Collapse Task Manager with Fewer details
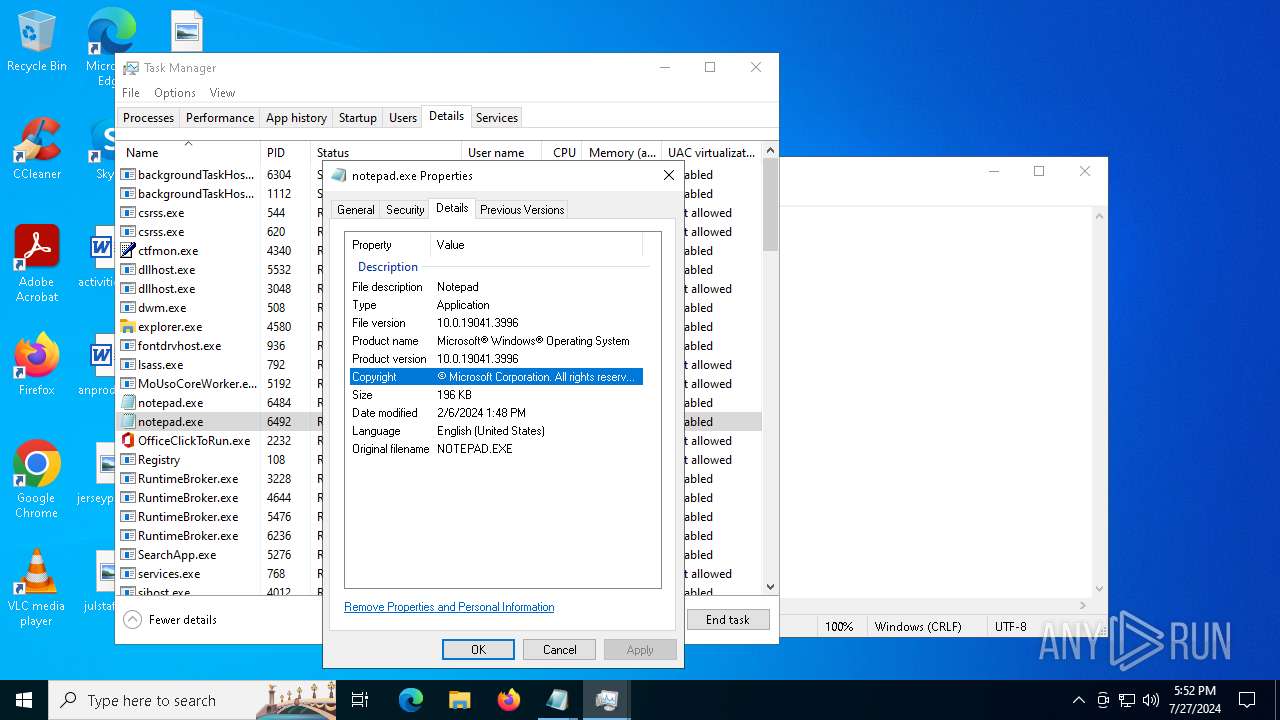 point(170,620)
